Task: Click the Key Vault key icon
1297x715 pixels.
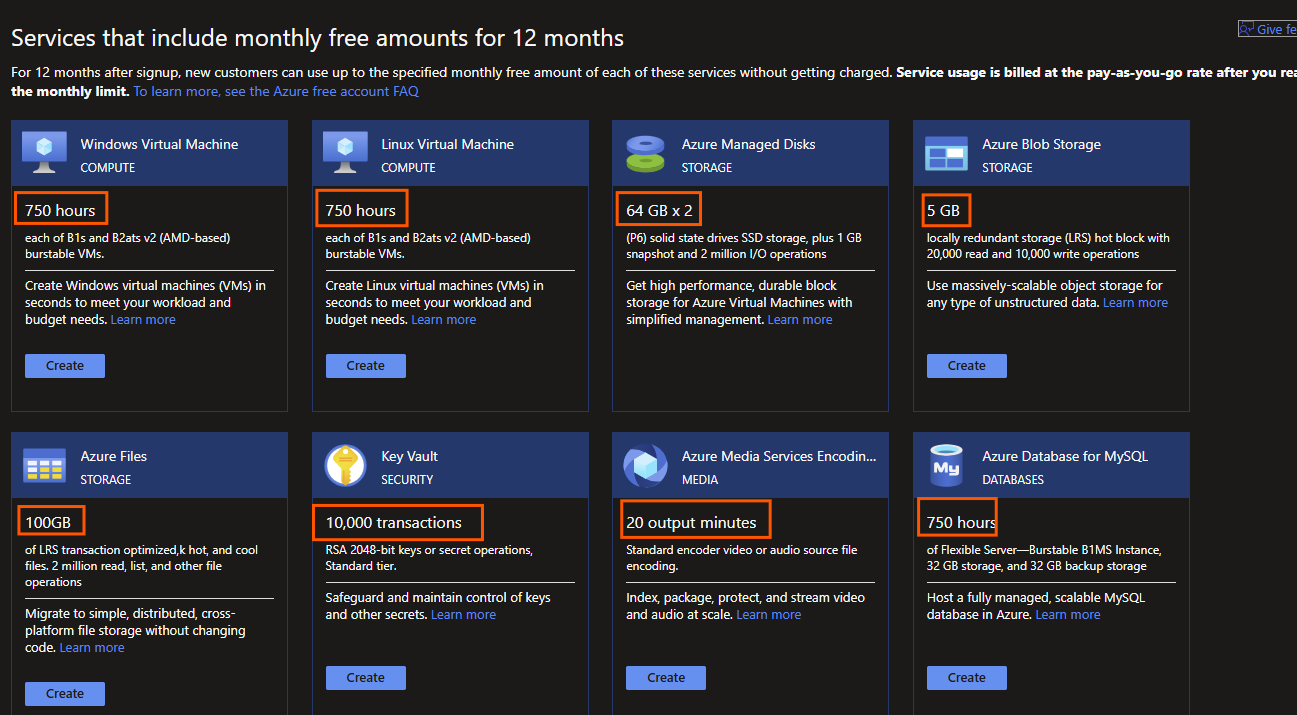Action: coord(345,465)
